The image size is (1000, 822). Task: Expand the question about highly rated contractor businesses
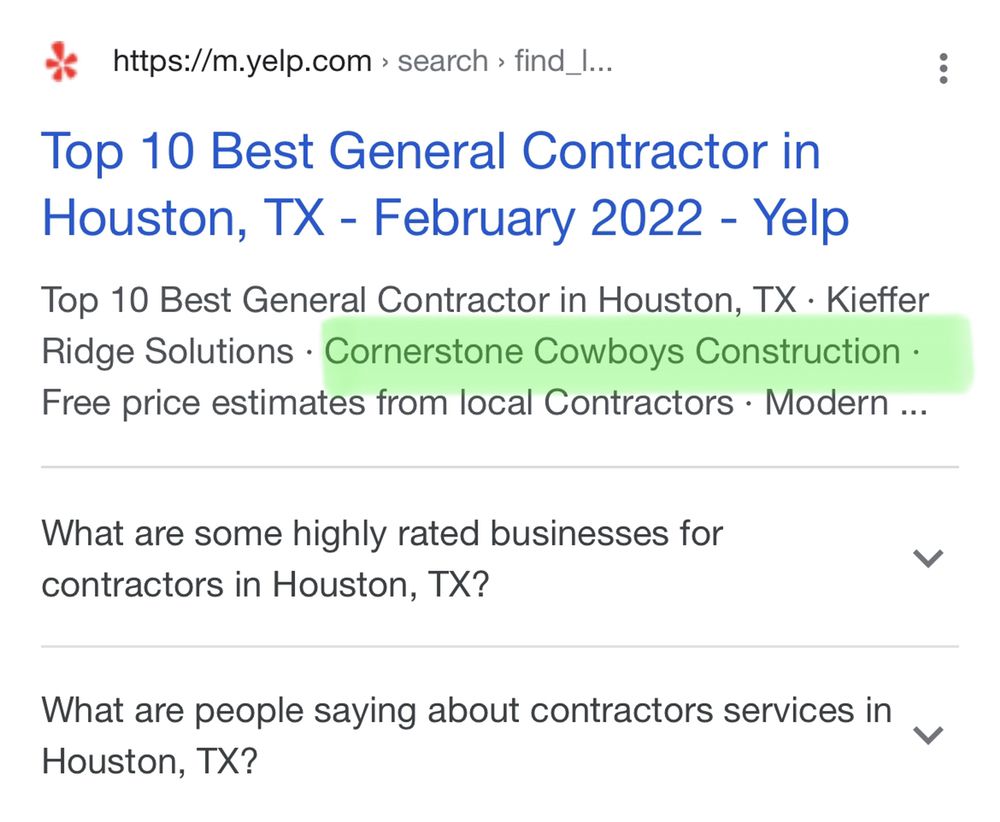927,558
